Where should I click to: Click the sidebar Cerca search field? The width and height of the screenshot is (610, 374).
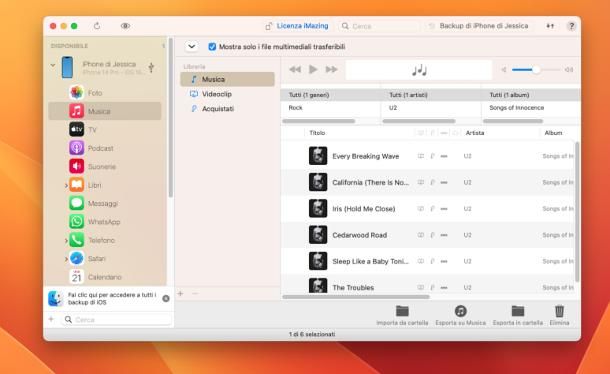117,320
